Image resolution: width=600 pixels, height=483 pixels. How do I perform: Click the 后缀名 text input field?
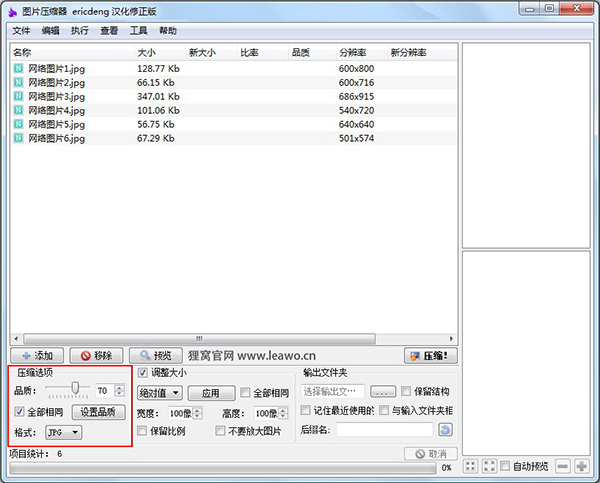(x=385, y=430)
